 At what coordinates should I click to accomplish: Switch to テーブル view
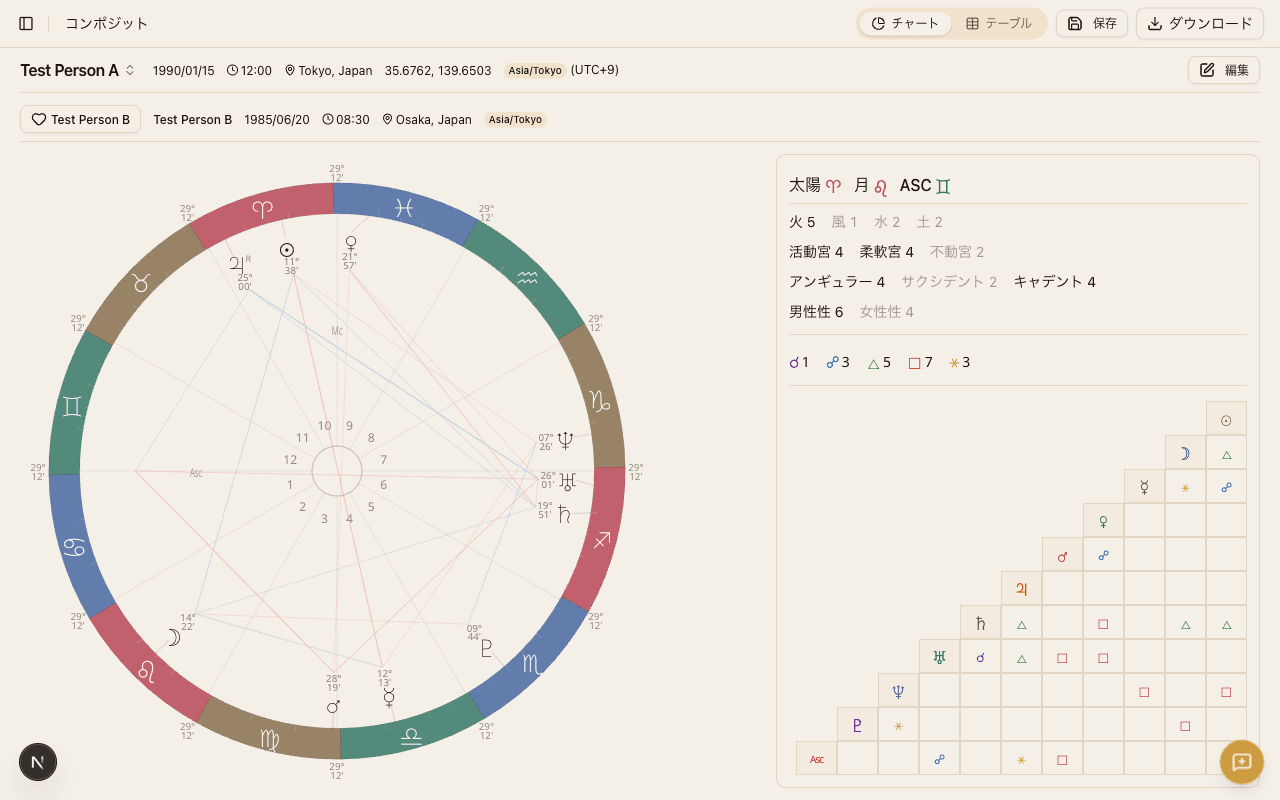[998, 23]
